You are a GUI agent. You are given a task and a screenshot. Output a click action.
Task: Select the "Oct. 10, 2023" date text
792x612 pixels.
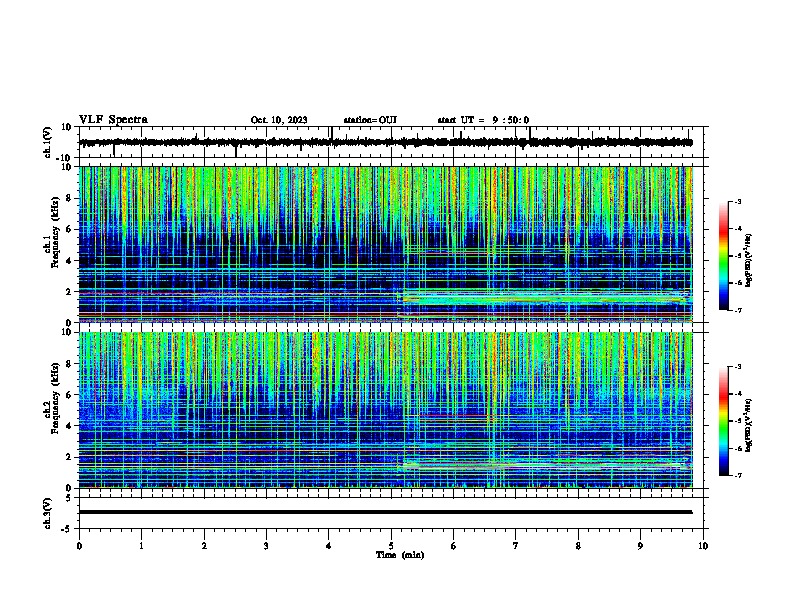pos(279,120)
